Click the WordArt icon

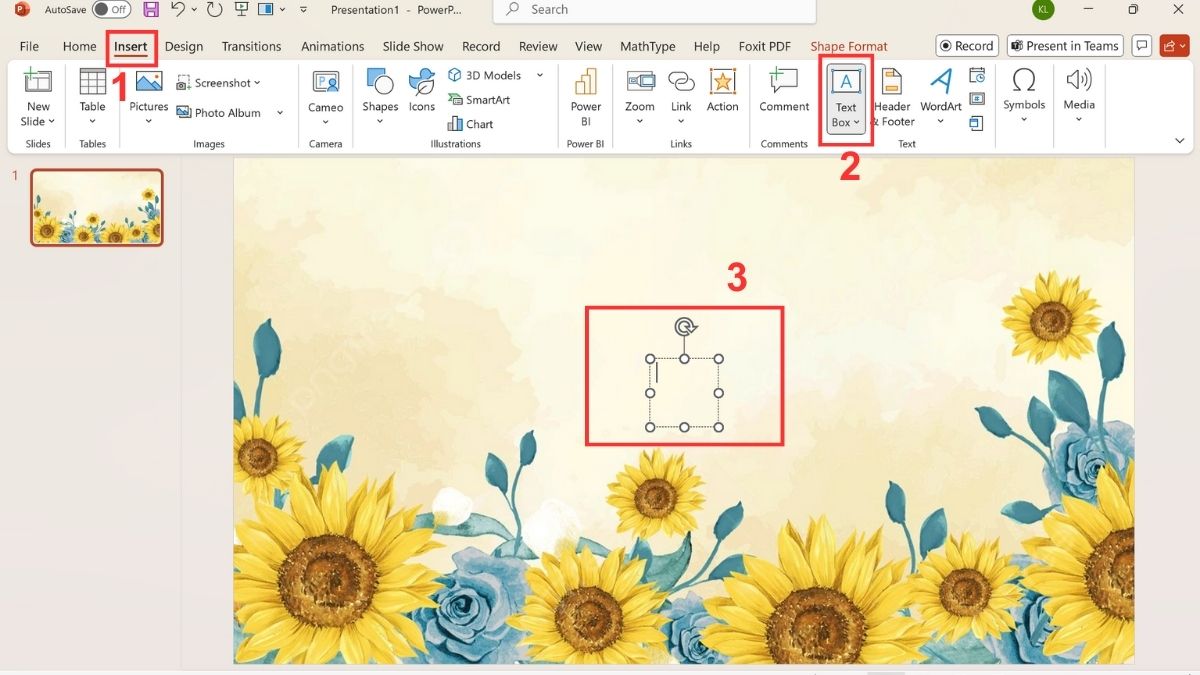940,82
